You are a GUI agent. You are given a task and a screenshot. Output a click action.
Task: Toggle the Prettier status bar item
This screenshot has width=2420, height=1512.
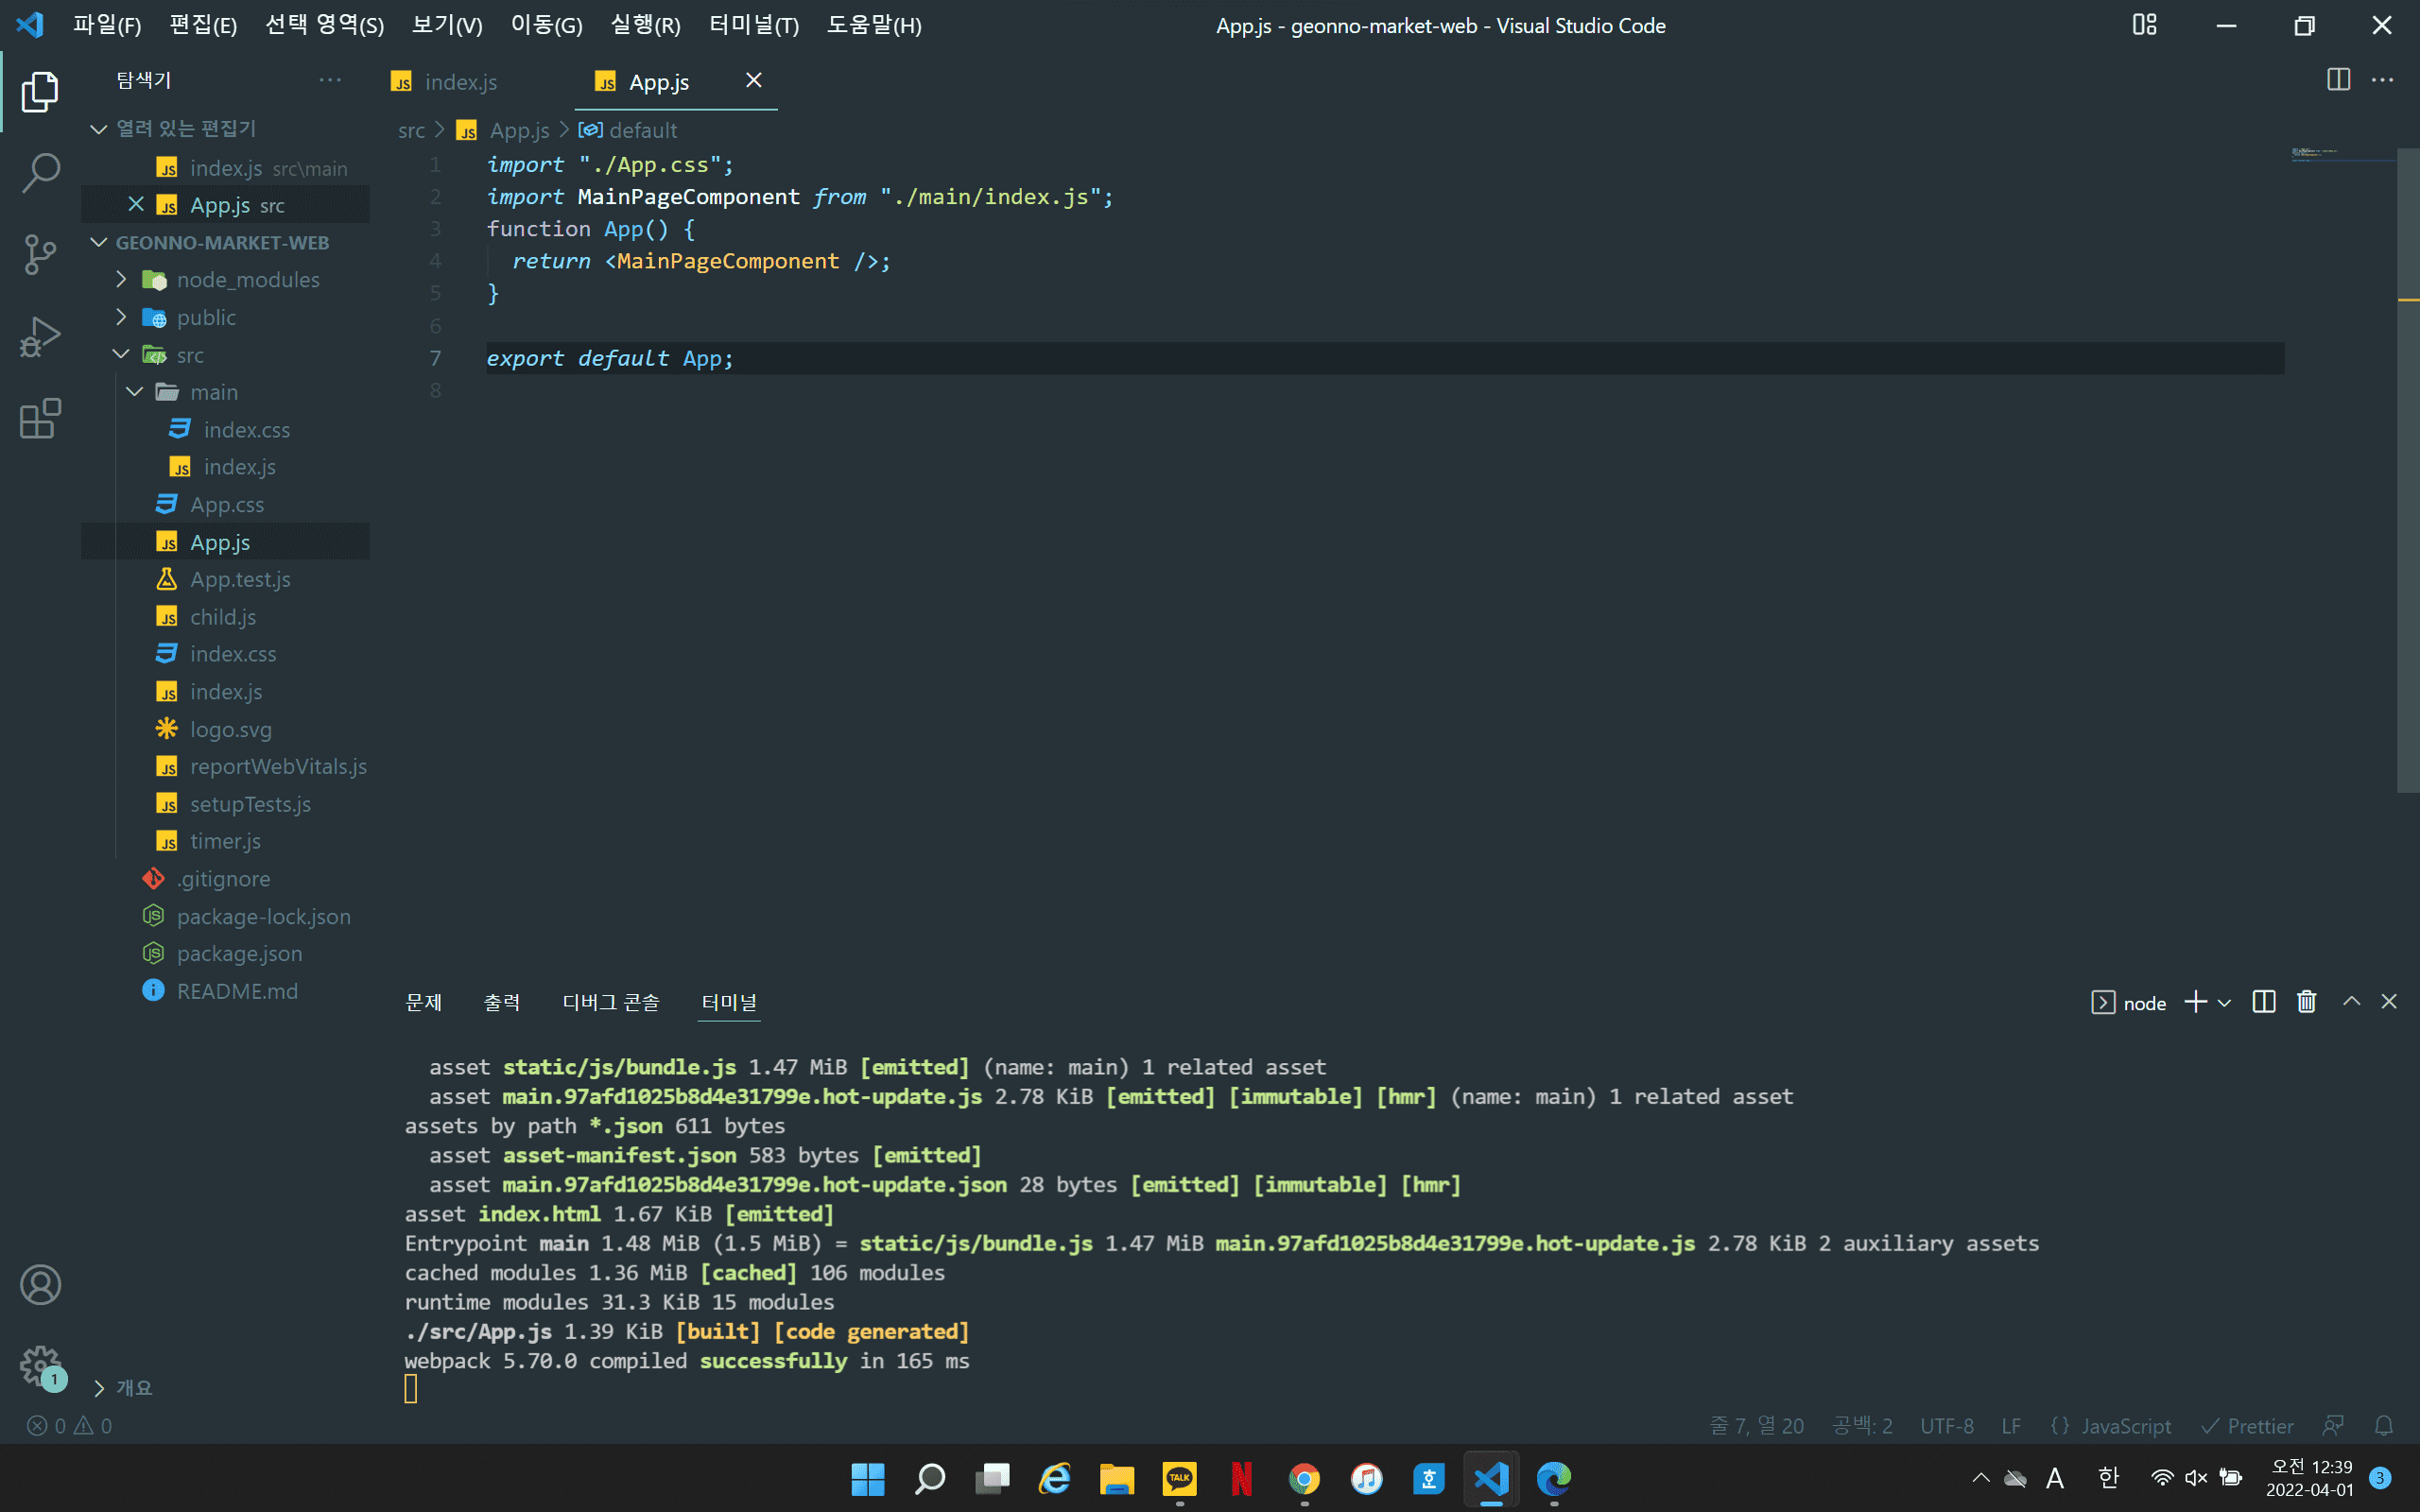point(2248,1426)
